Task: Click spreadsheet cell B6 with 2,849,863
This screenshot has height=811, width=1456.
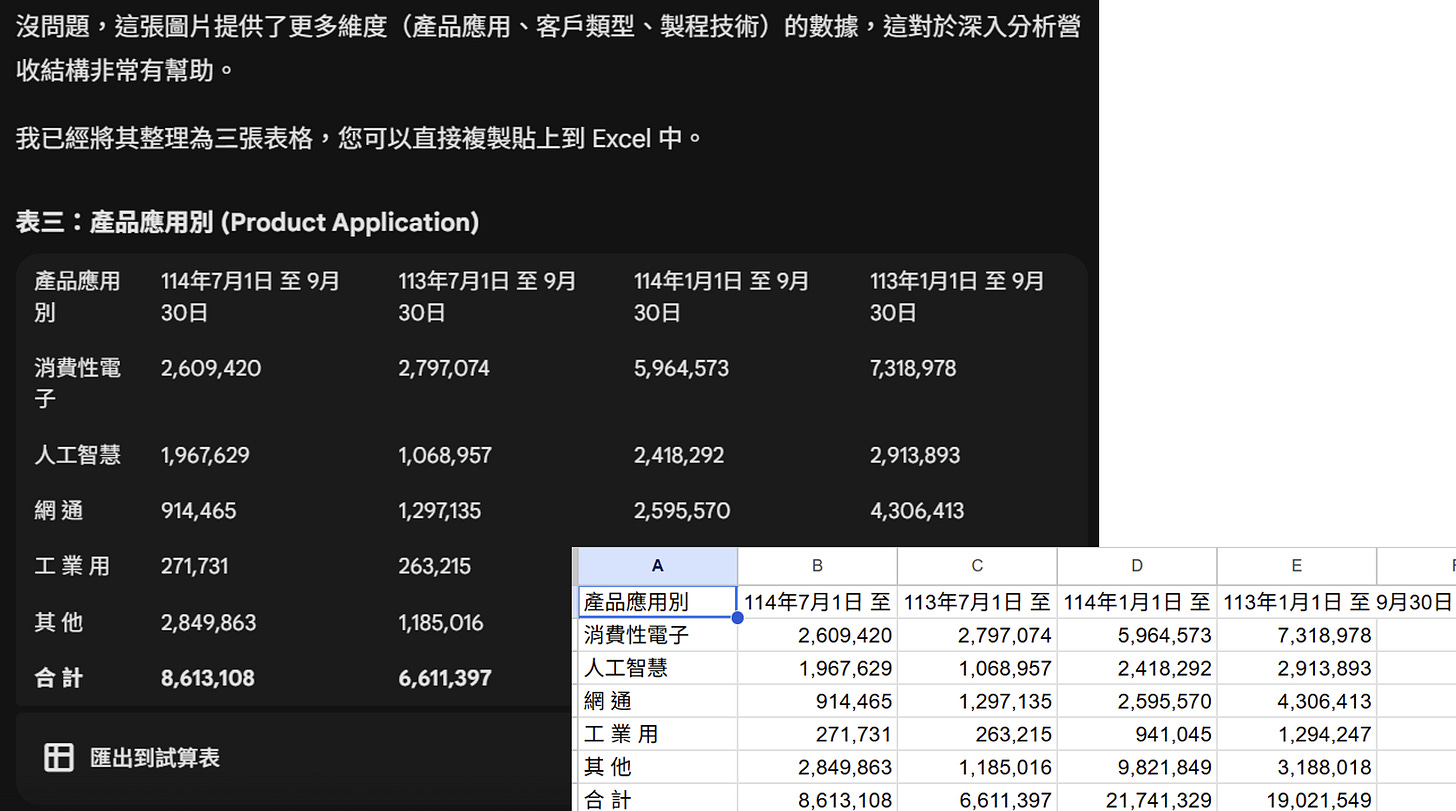Action: pos(817,767)
